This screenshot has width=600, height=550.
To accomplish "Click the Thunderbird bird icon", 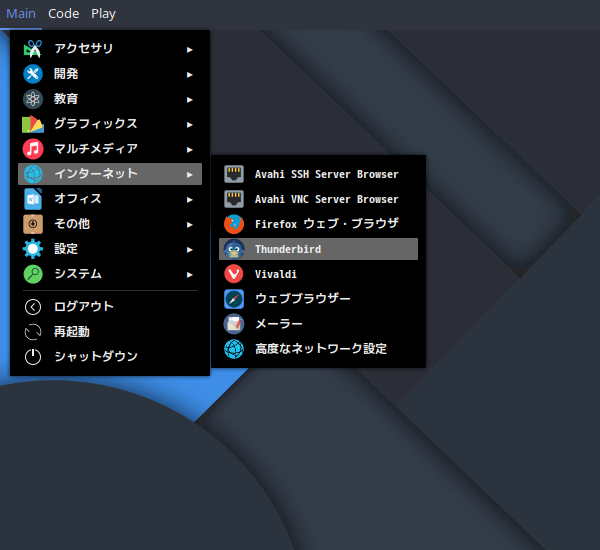I will pos(234,249).
